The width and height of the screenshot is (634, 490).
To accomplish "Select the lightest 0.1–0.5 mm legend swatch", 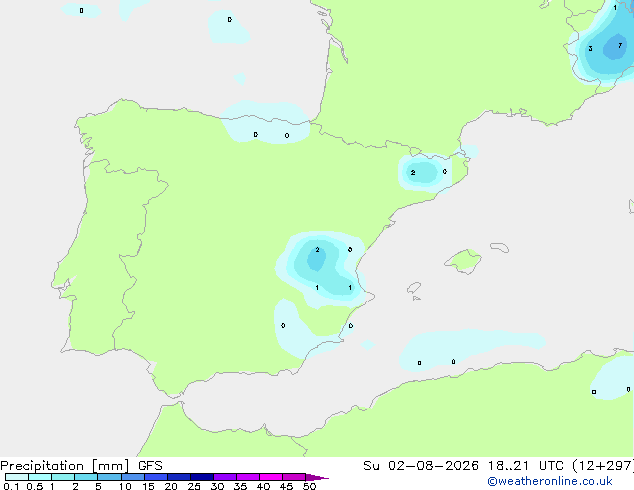I will [x=17, y=477].
